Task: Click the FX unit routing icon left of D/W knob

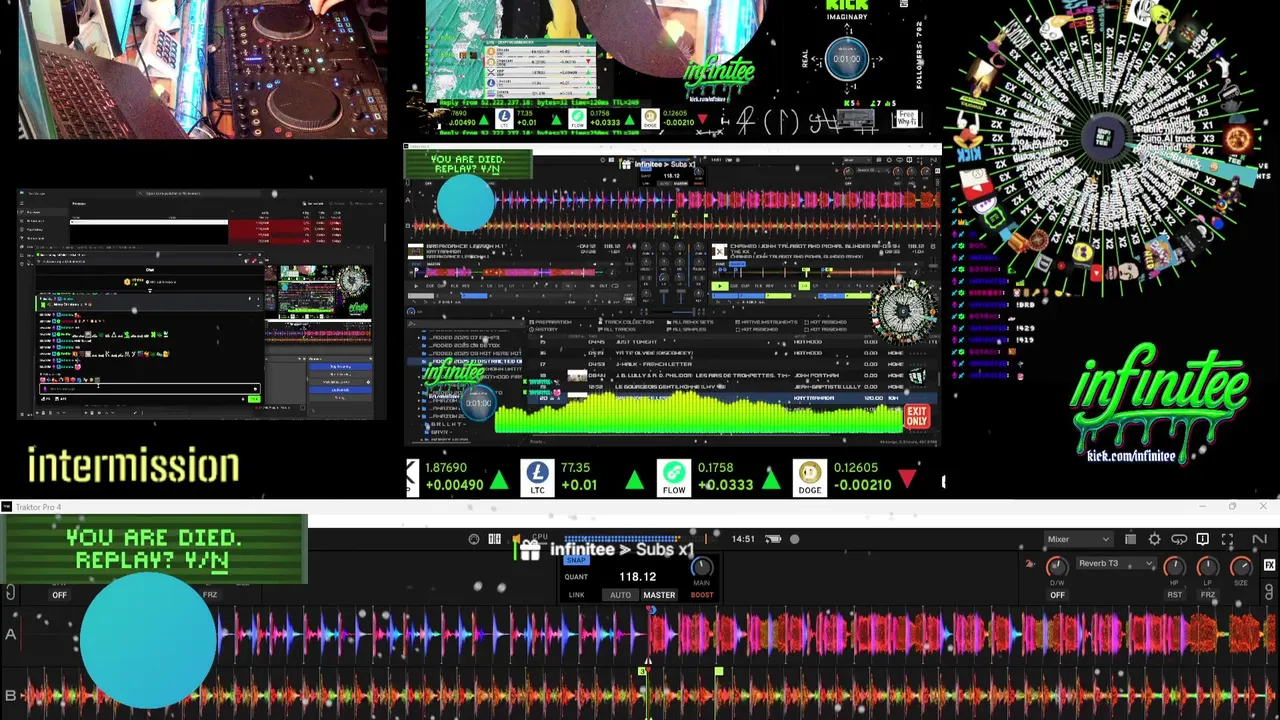Action: pos(1030,564)
